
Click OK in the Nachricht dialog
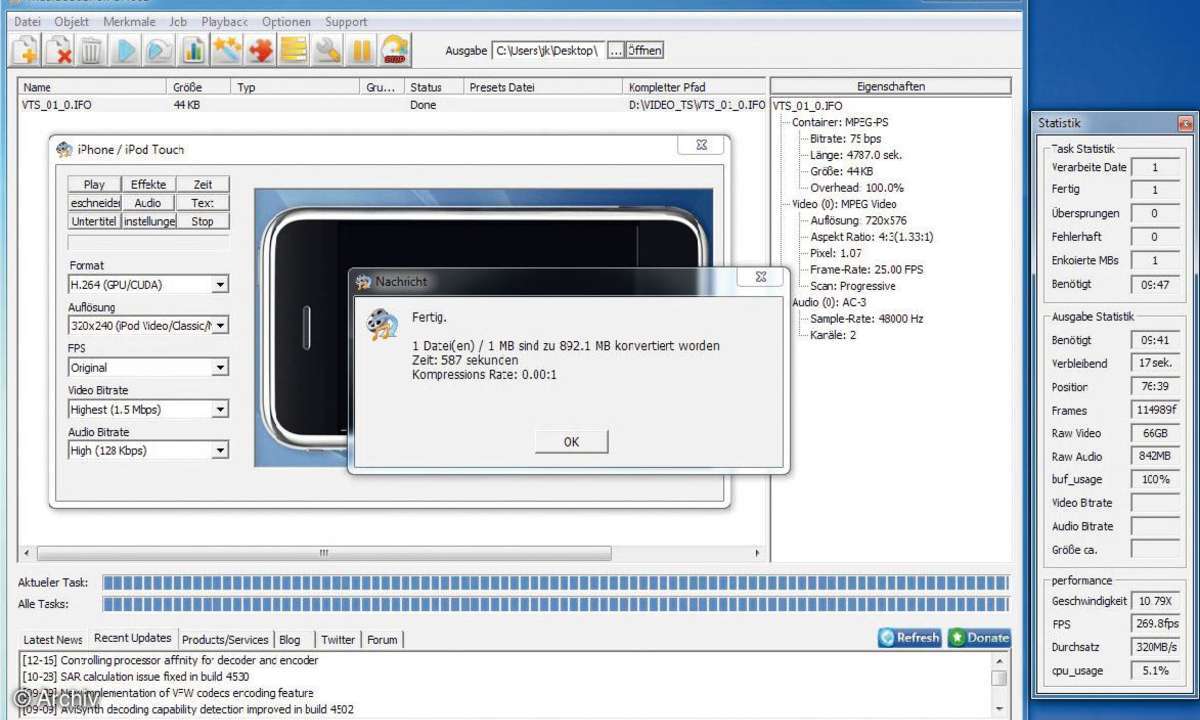[x=571, y=442]
